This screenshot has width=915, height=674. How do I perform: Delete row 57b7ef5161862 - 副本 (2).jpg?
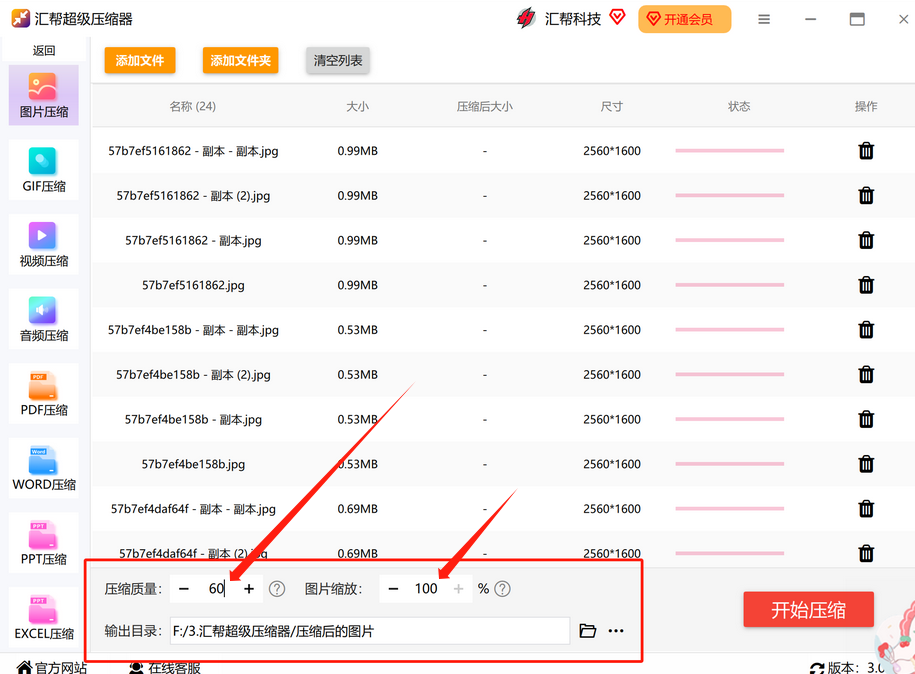866,195
